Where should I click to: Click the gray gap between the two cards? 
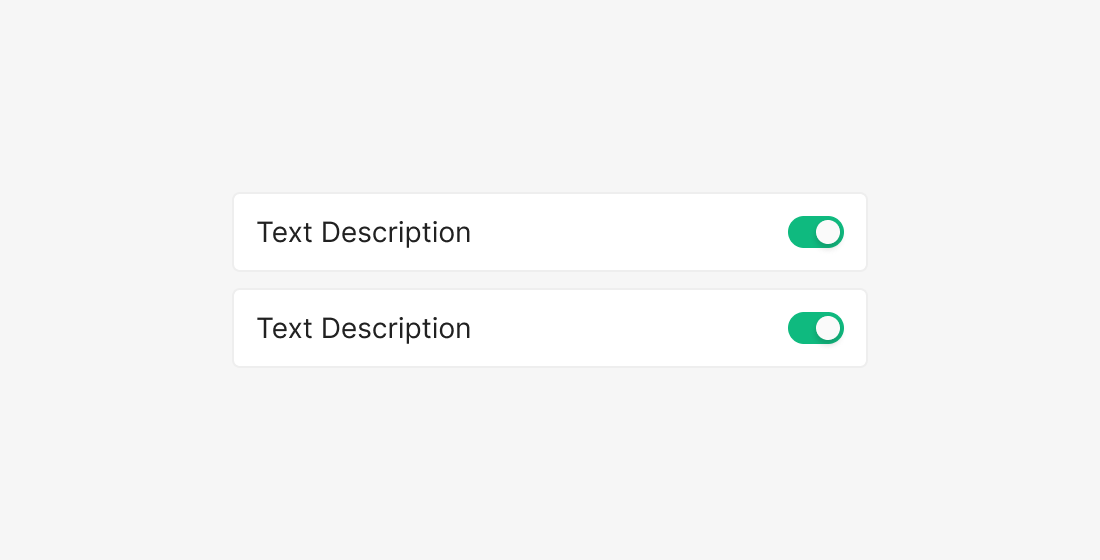[550, 280]
